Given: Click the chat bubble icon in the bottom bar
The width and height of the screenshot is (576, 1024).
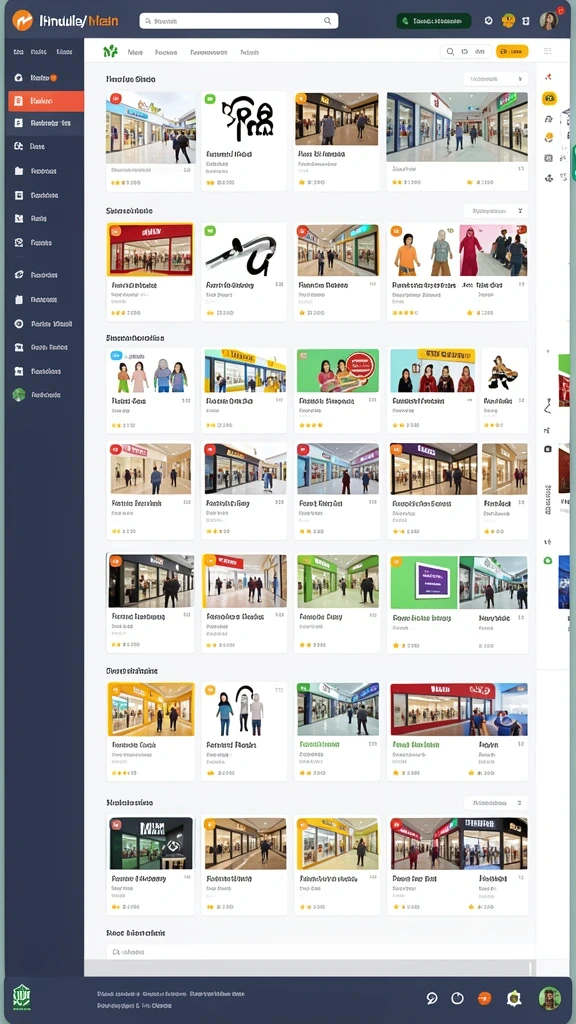Looking at the screenshot, I should [432, 998].
